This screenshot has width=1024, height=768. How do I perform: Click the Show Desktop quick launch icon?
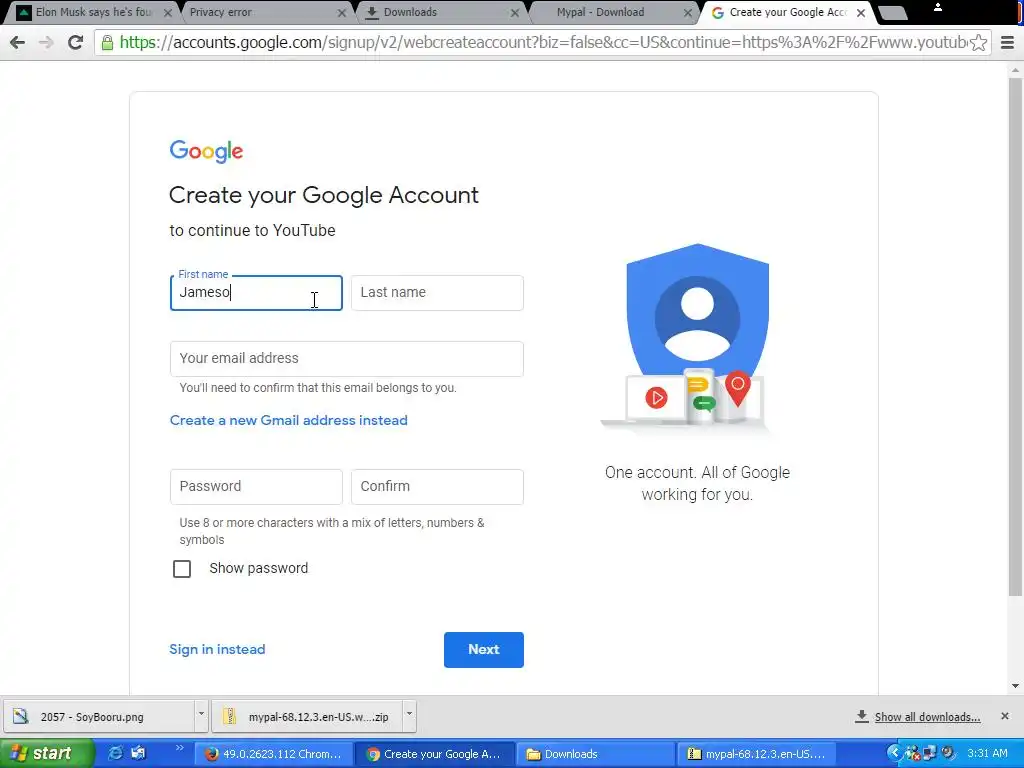point(138,754)
